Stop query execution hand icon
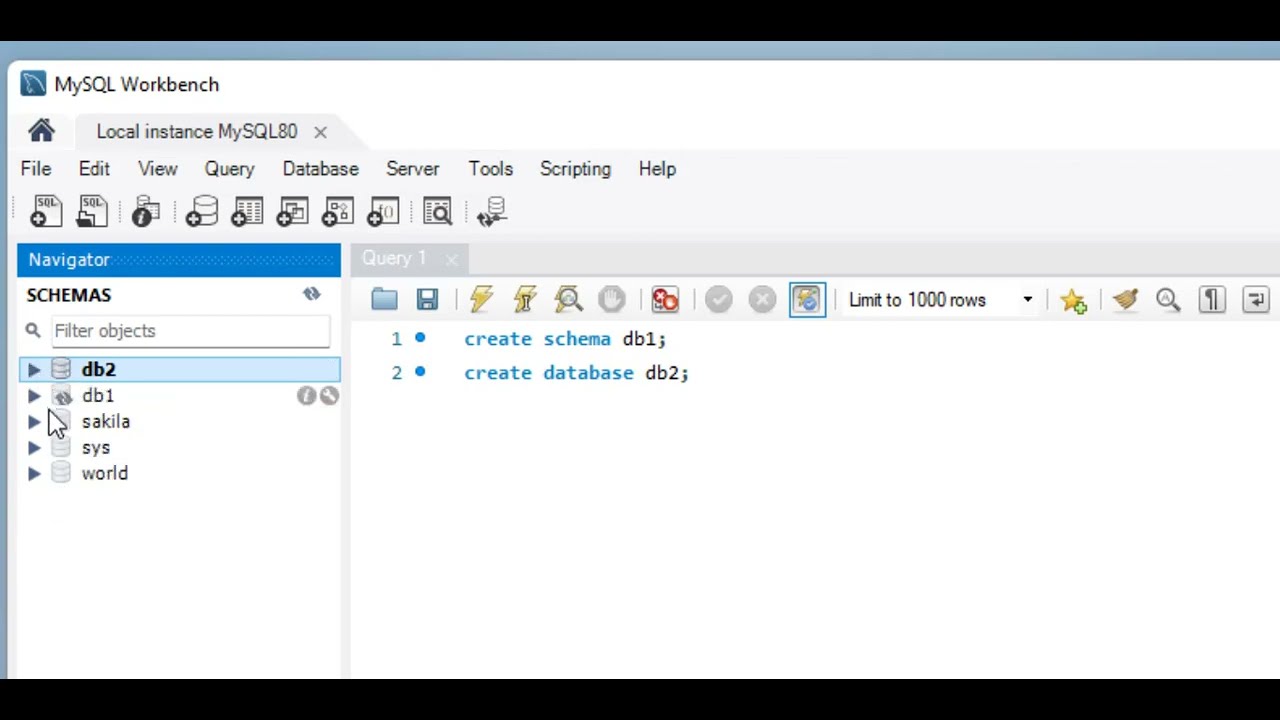 pyautogui.click(x=612, y=299)
